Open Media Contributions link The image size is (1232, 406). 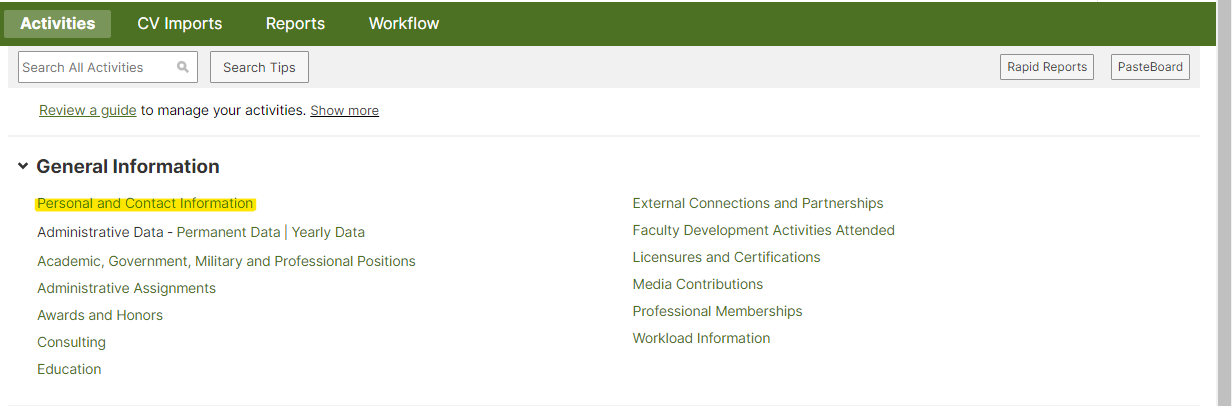pyautogui.click(x=698, y=284)
